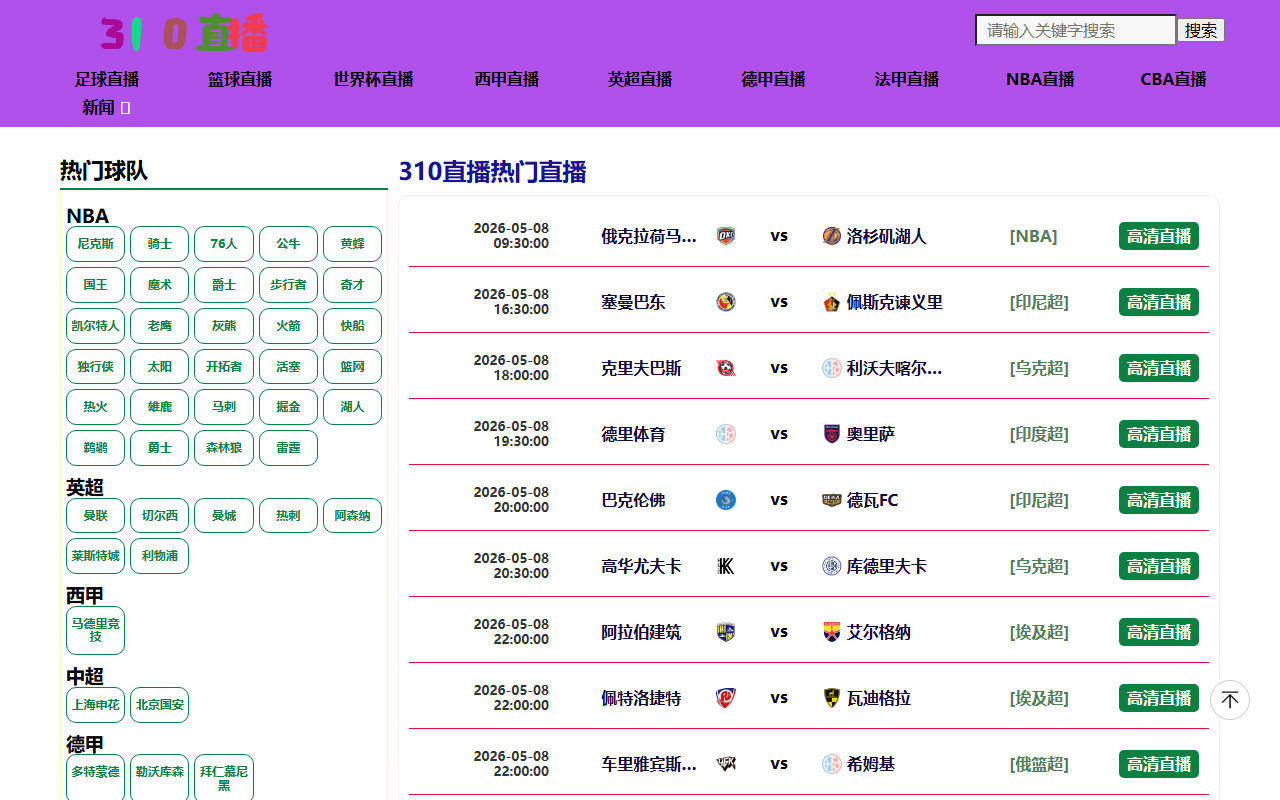
Task: Click the 德瓦FC team logo icon
Action: tap(832, 500)
